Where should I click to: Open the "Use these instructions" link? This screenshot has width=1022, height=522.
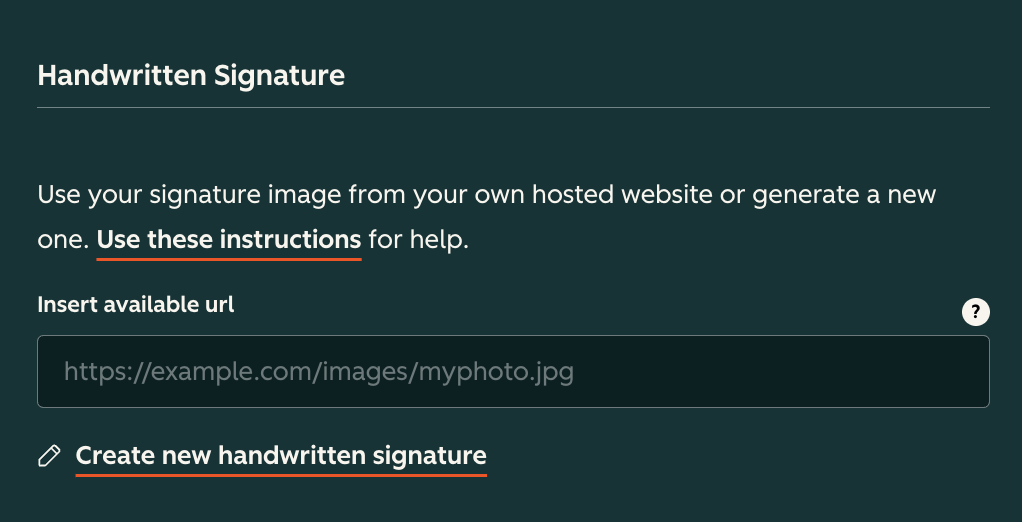point(229,240)
